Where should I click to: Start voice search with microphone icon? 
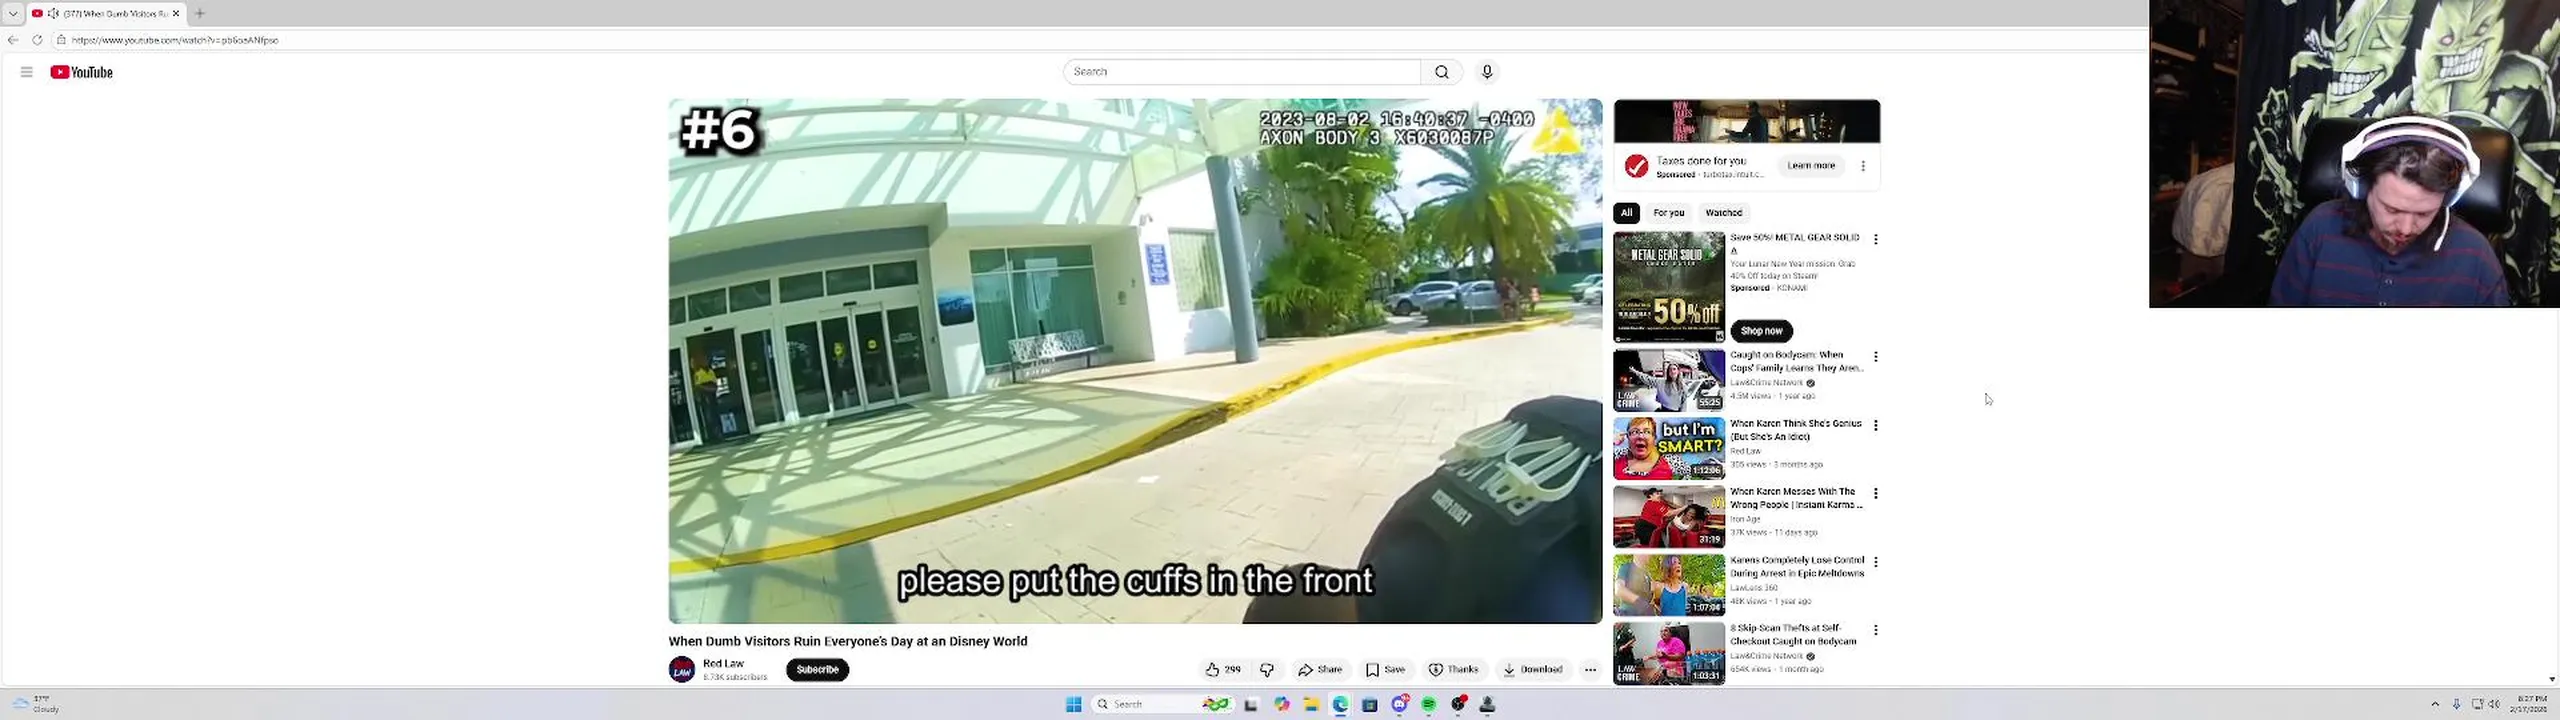coord(1487,72)
